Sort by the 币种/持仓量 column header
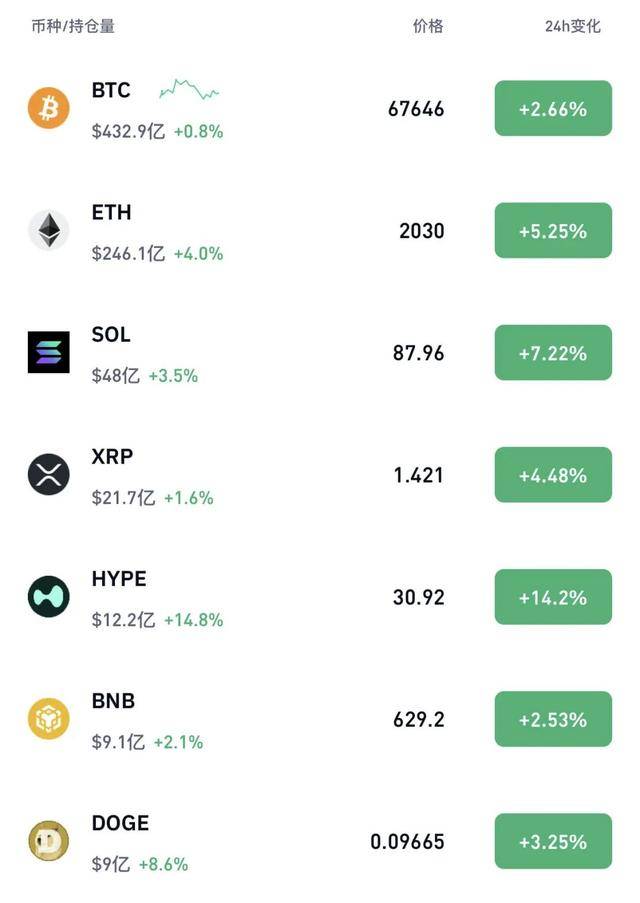 click(x=73, y=26)
